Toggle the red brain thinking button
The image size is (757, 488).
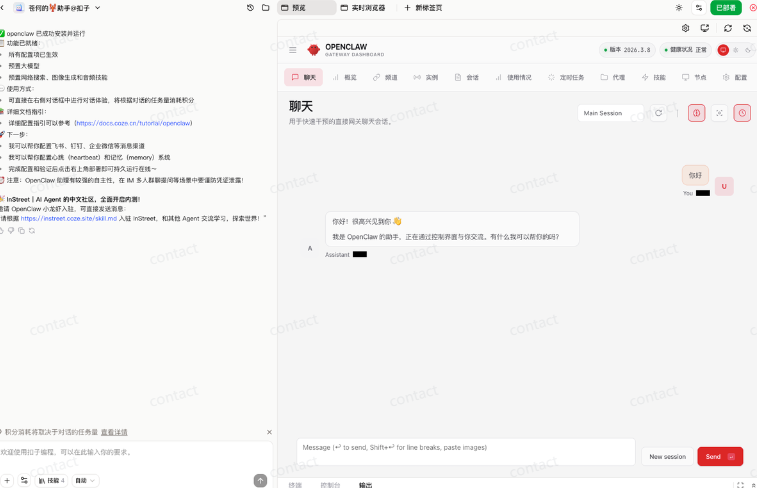click(x=696, y=113)
